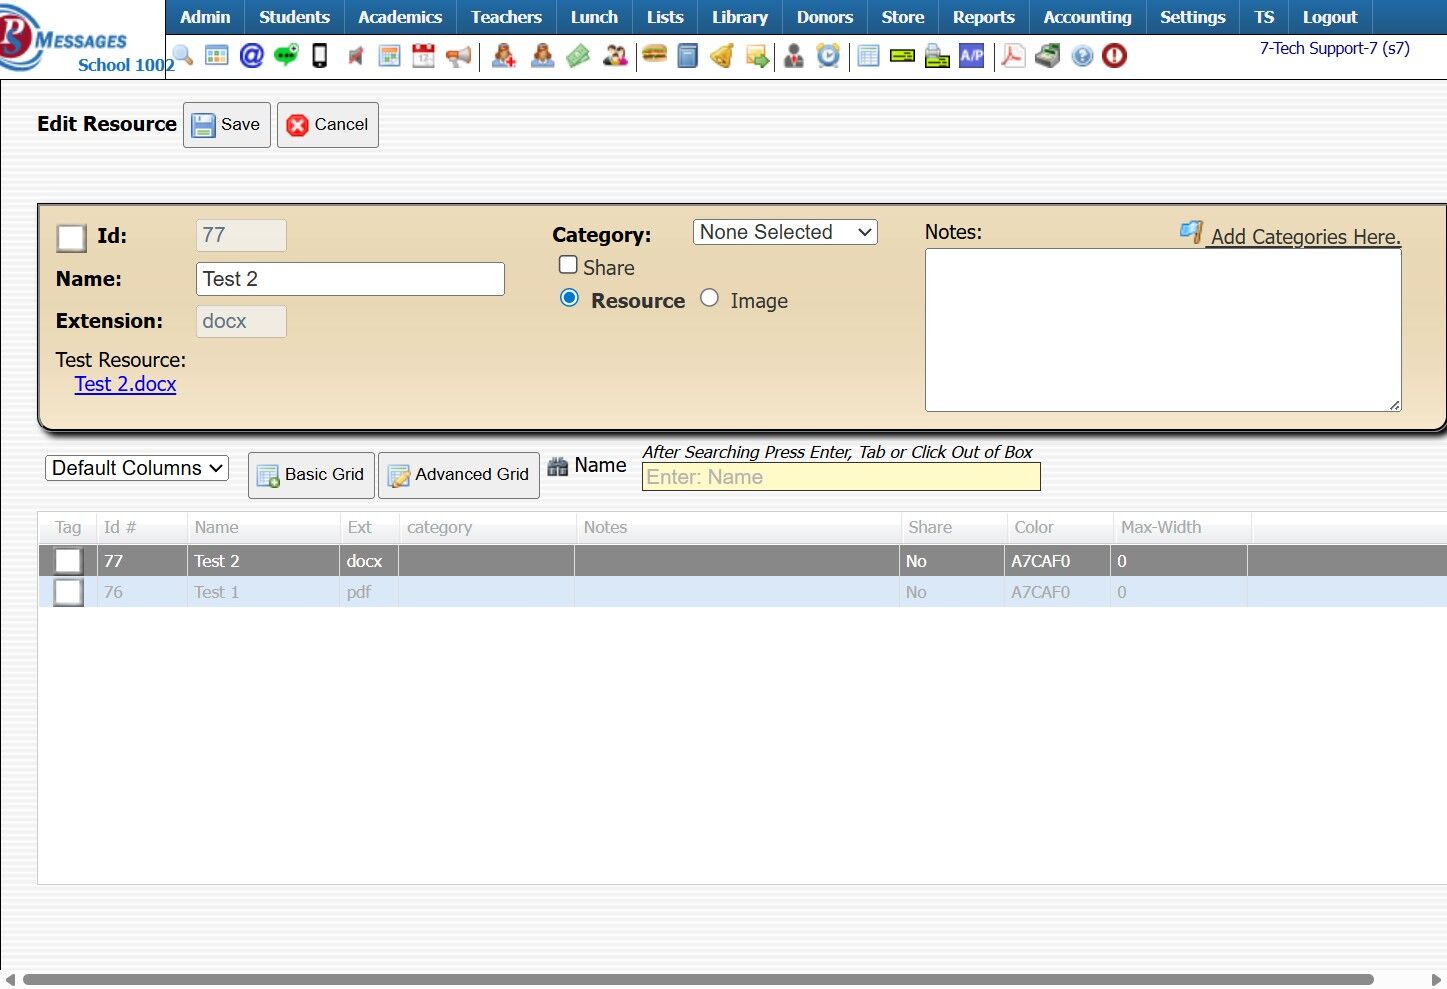The width and height of the screenshot is (1447, 989).
Task: Tick the tag checkbox for row 77
Action: 68,561
